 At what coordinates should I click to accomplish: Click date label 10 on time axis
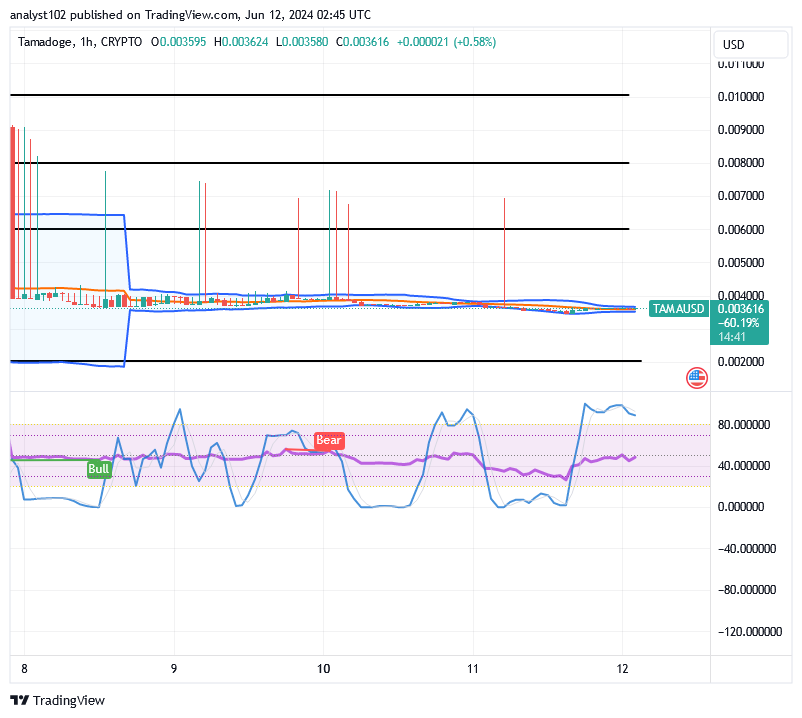coord(323,668)
